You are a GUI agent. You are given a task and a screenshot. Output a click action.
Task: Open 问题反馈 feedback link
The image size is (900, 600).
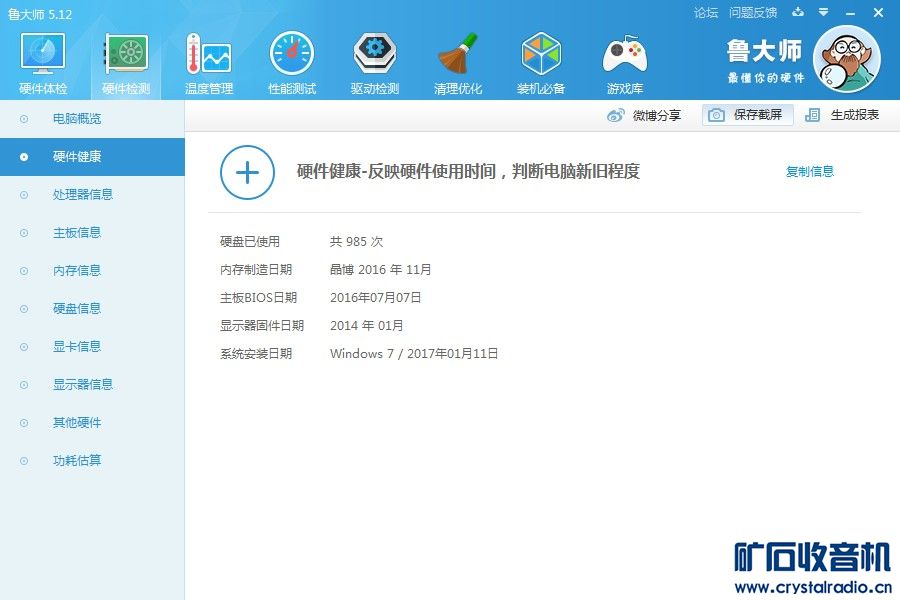(752, 13)
